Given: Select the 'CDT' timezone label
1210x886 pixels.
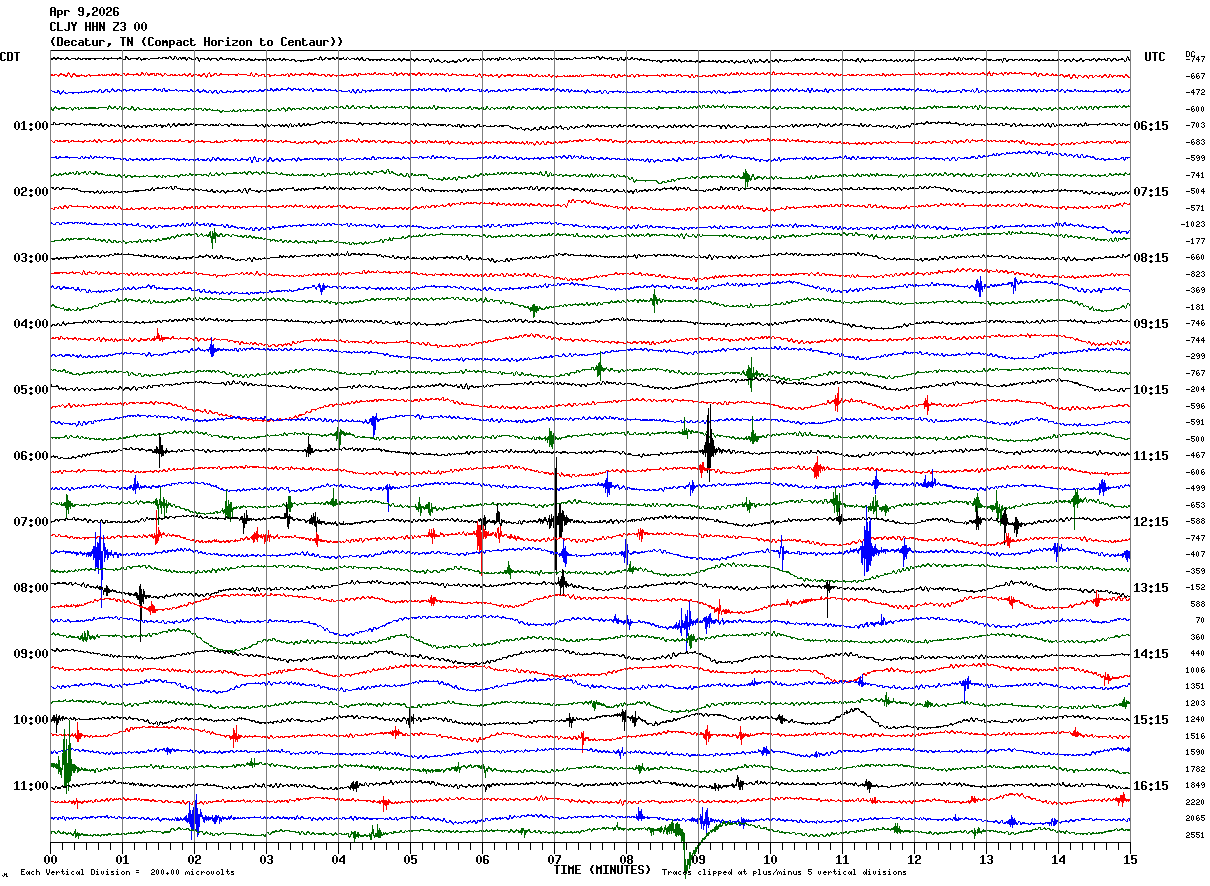Looking at the screenshot, I should tap(11, 57).
